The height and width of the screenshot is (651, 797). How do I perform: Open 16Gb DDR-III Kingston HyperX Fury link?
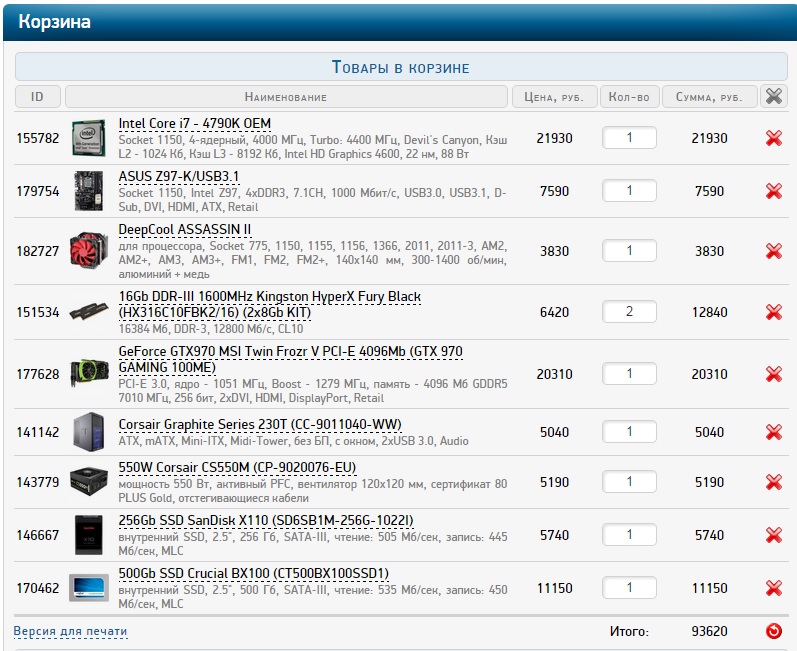(x=270, y=304)
